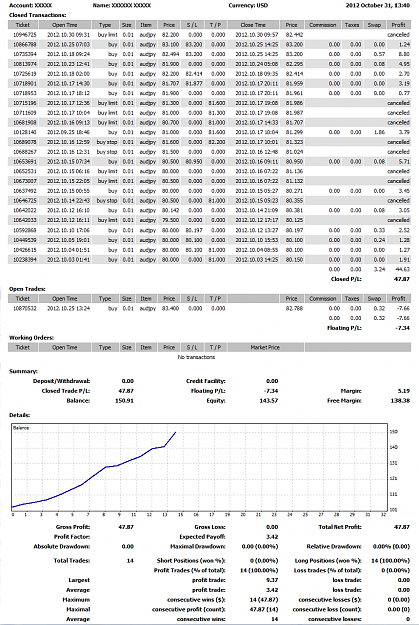The height and width of the screenshot is (625, 419).
Task: Click the 'Total Trades:' label
Action: [72, 561]
